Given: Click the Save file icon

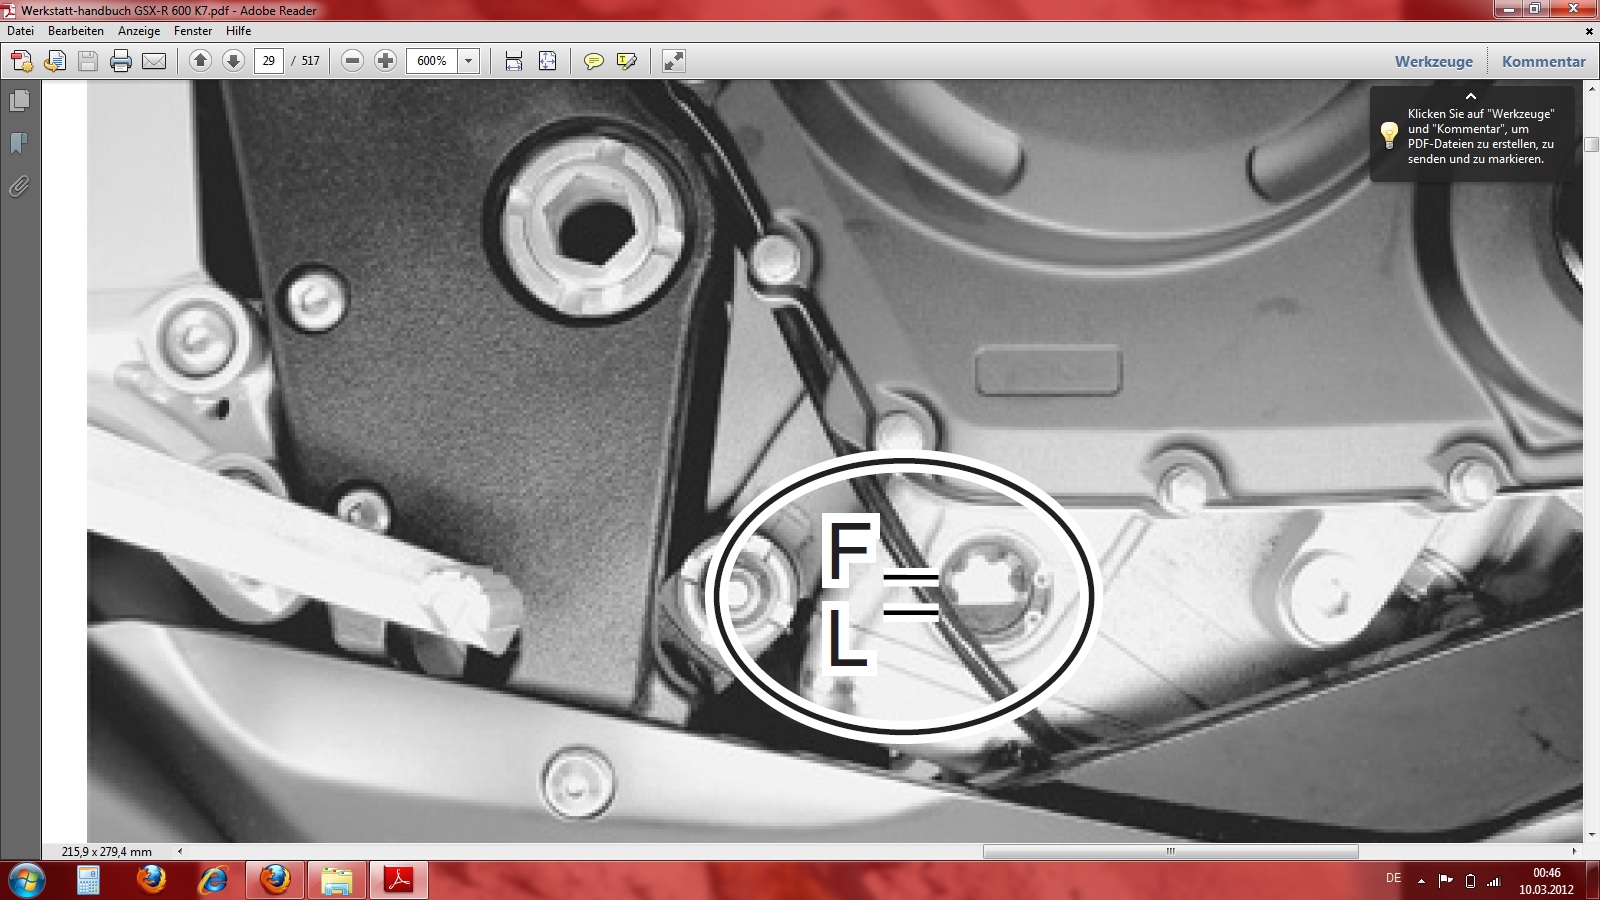Looking at the screenshot, I should tap(88, 61).
